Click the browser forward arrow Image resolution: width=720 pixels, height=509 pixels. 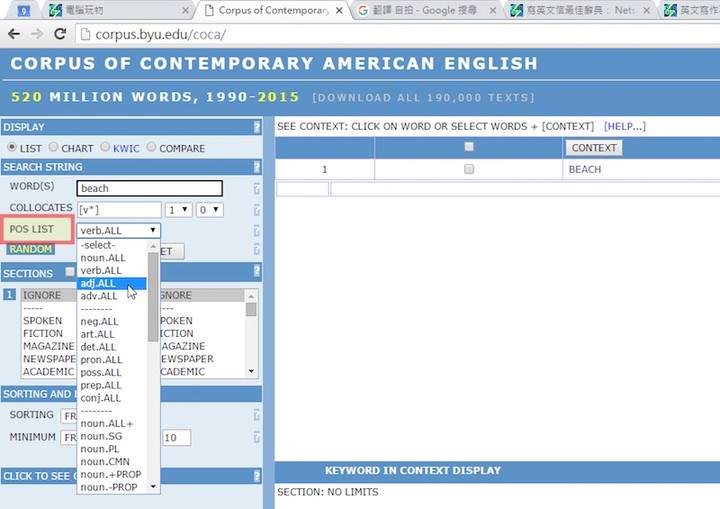[37, 34]
